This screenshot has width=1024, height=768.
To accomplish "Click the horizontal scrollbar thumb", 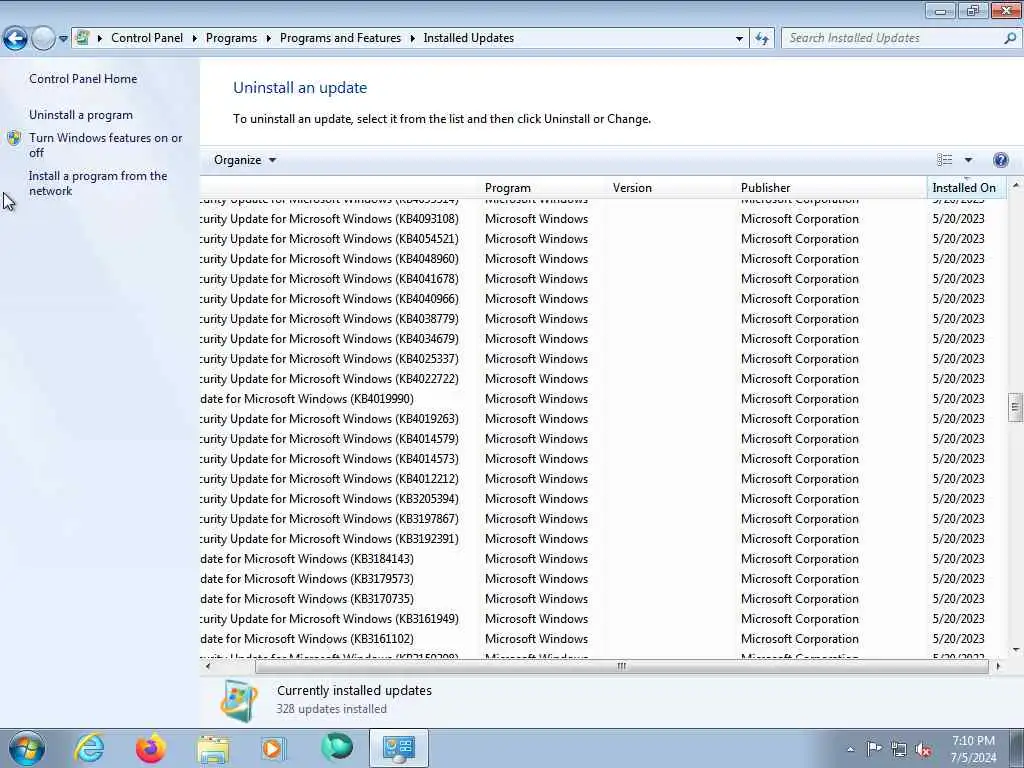I will 621,666.
